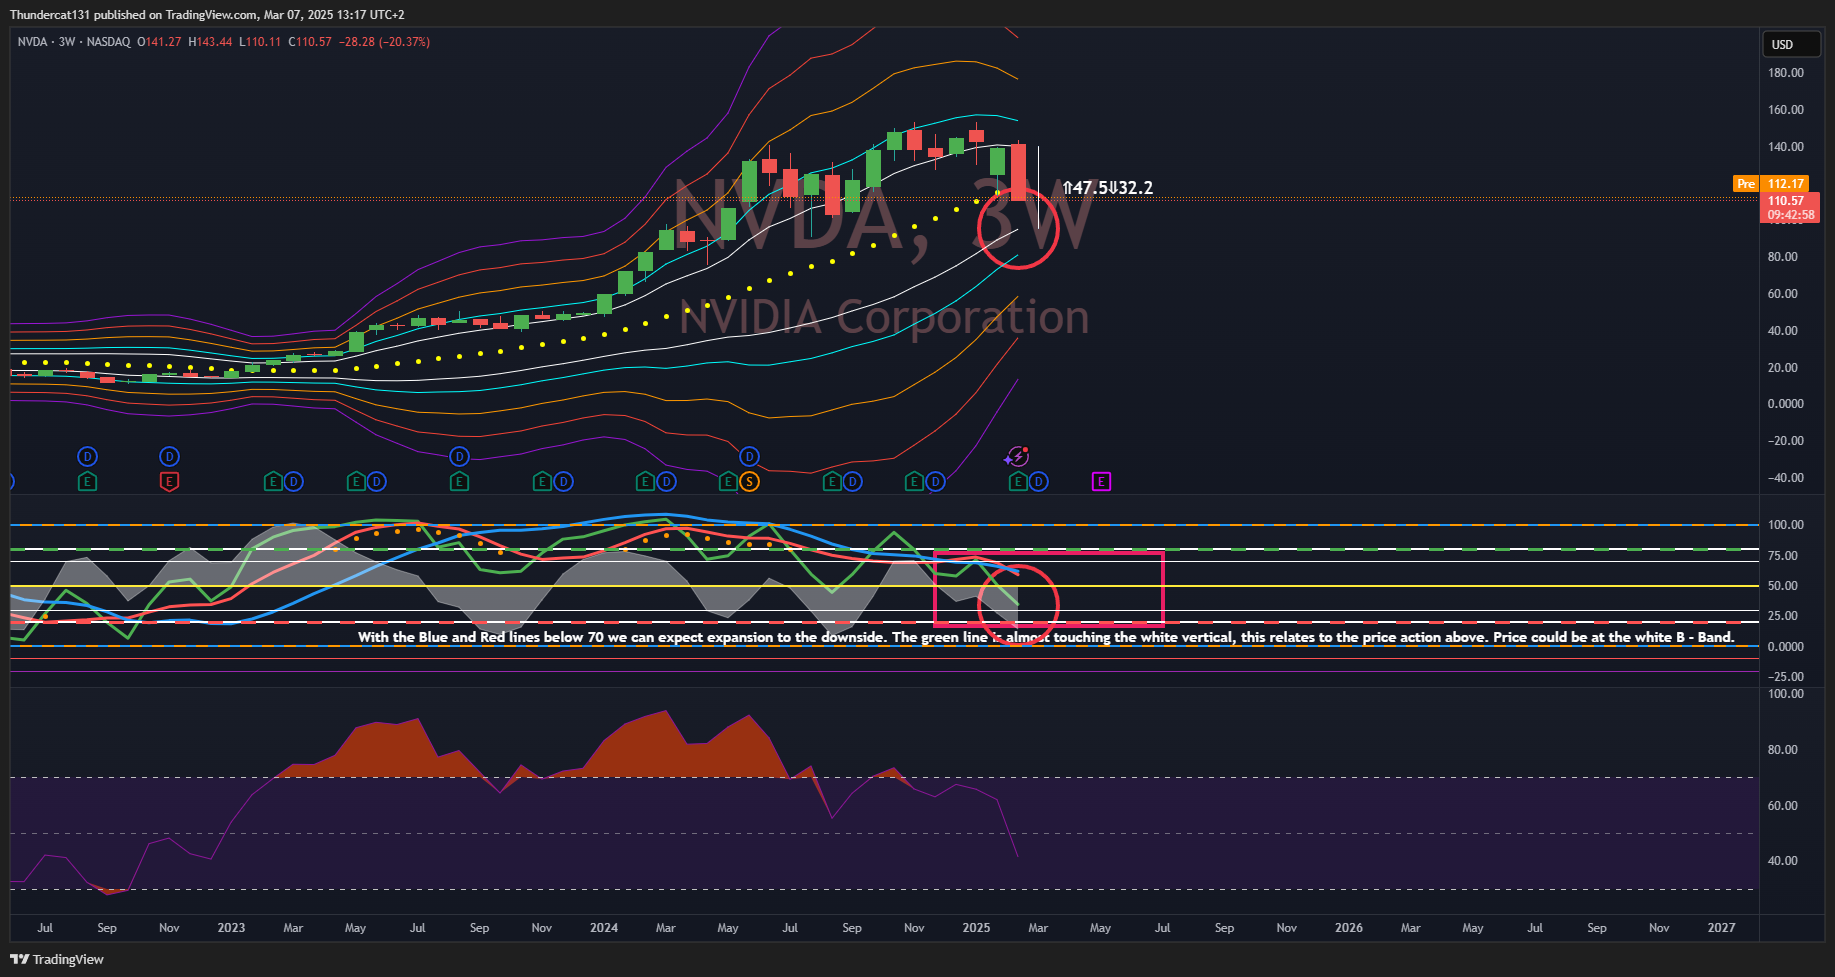Click the H143.44 high value in the legend

pos(210,42)
